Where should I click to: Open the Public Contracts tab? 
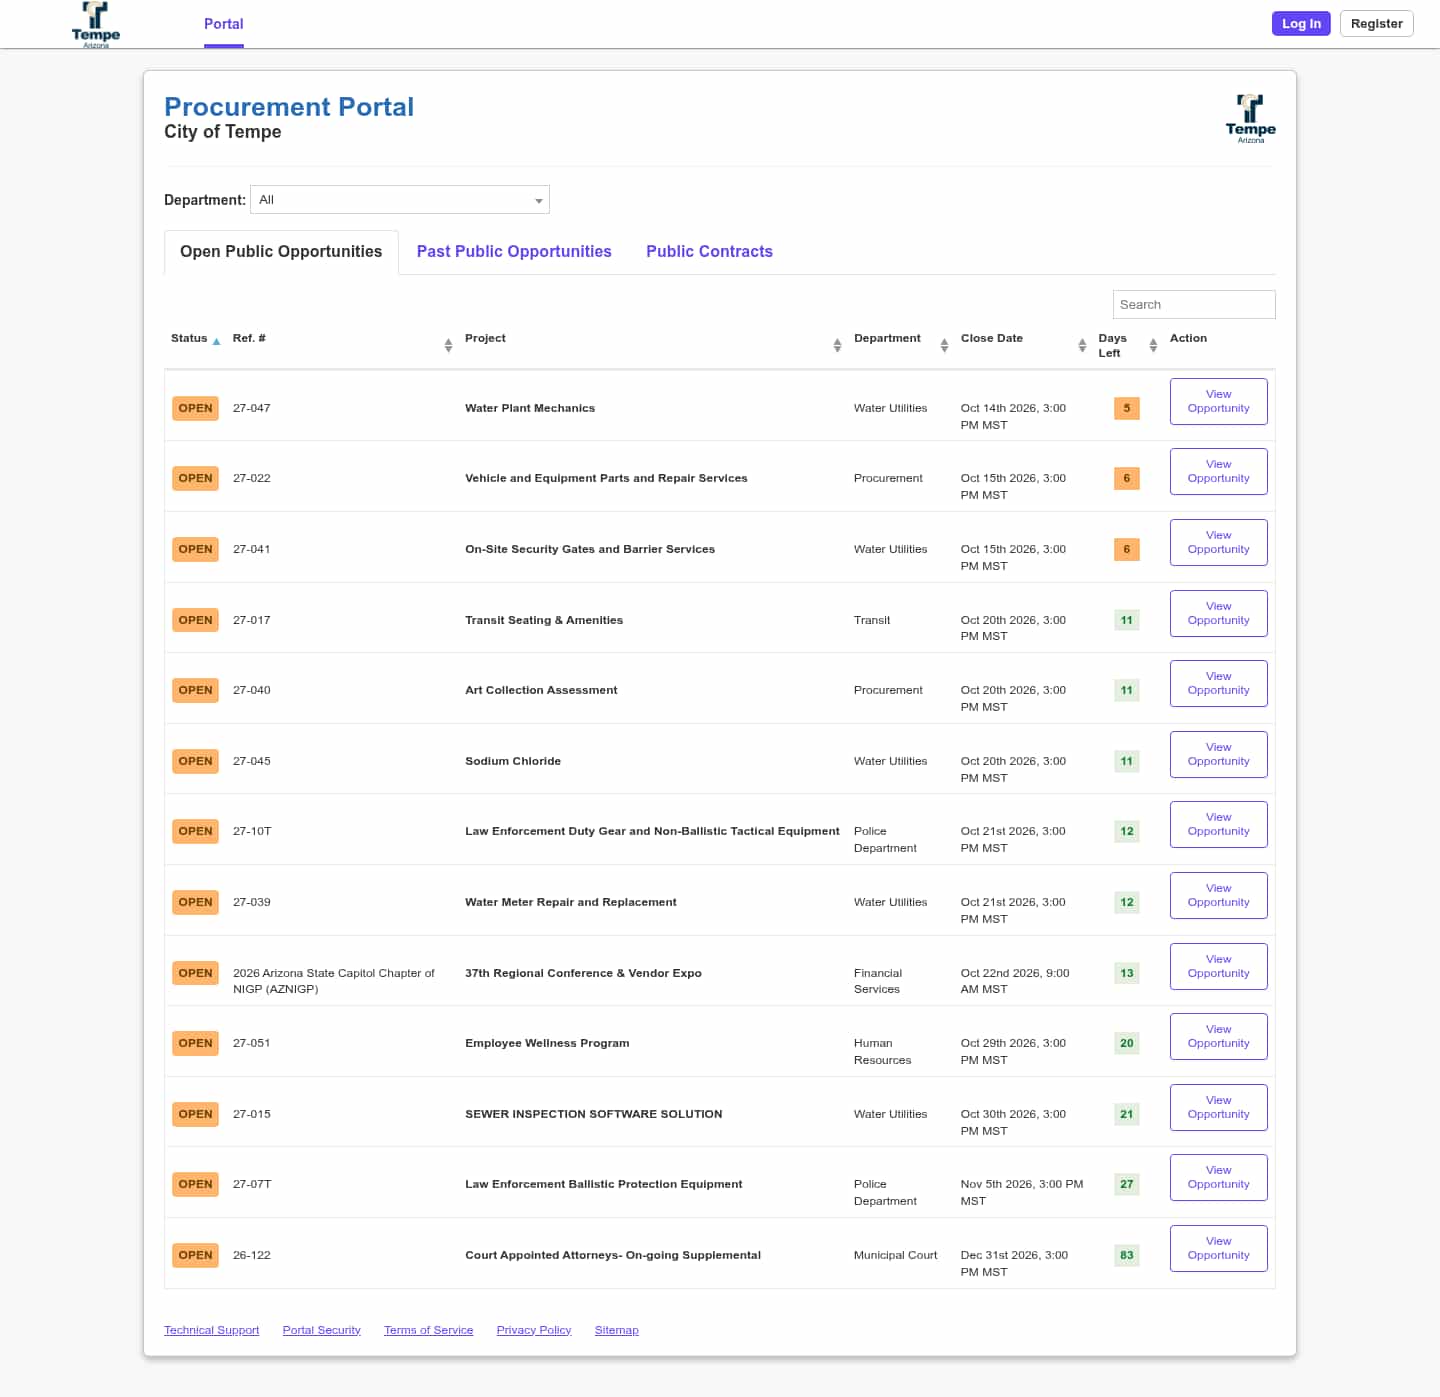(x=709, y=252)
